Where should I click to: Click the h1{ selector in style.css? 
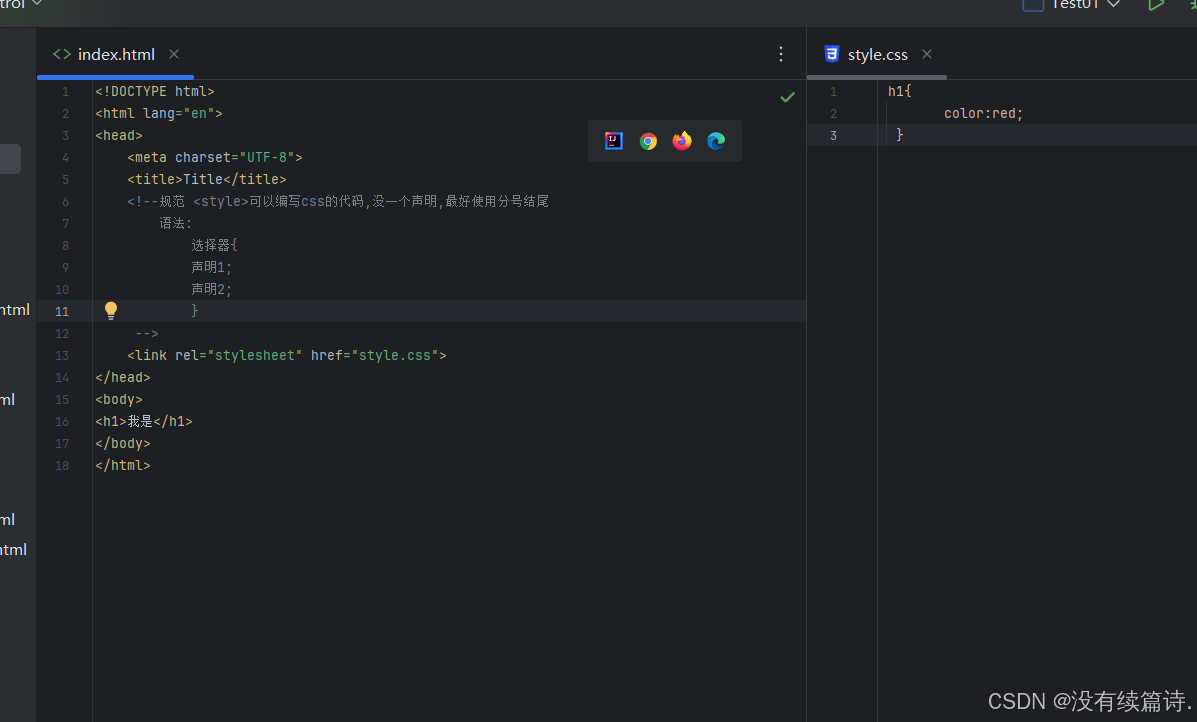(x=899, y=92)
